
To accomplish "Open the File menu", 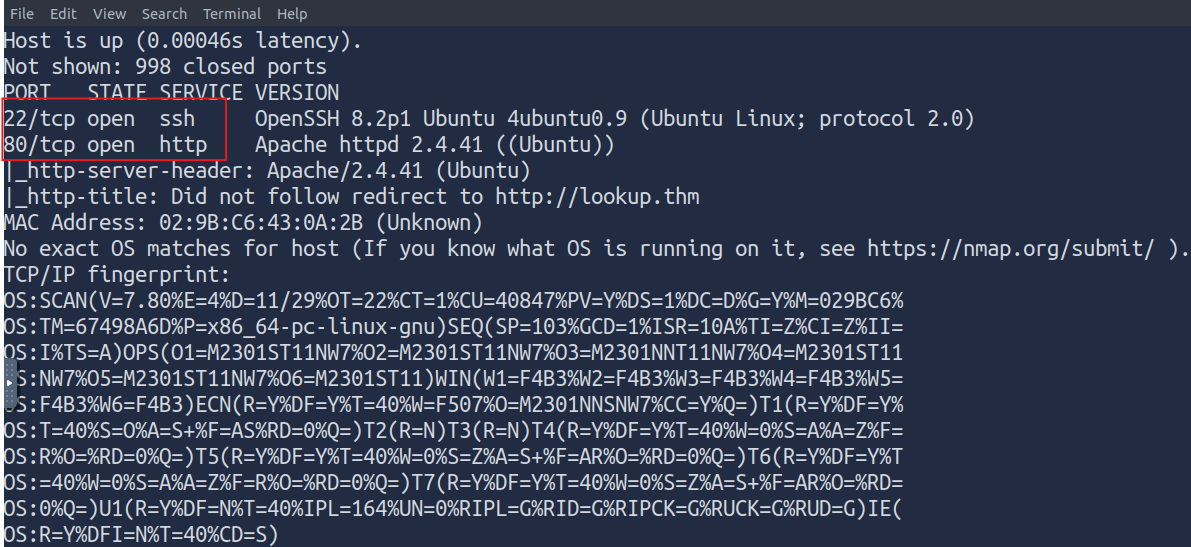I will pyautogui.click(x=21, y=14).
